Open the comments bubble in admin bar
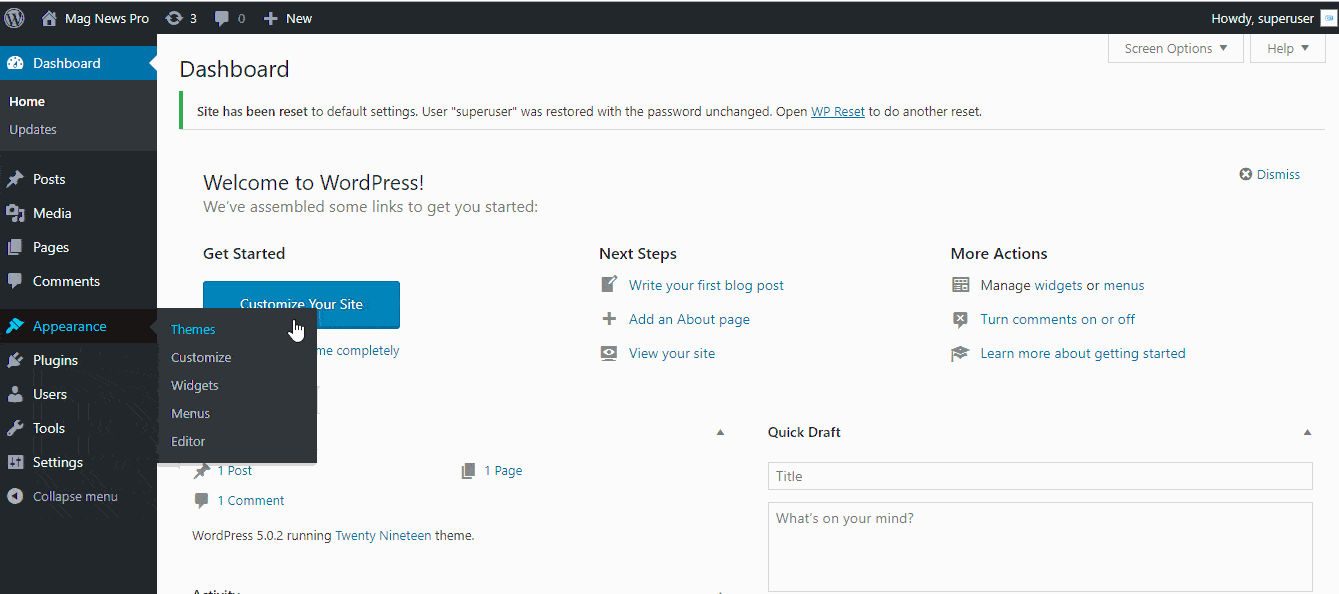This screenshot has width=1339, height=594. (222, 18)
